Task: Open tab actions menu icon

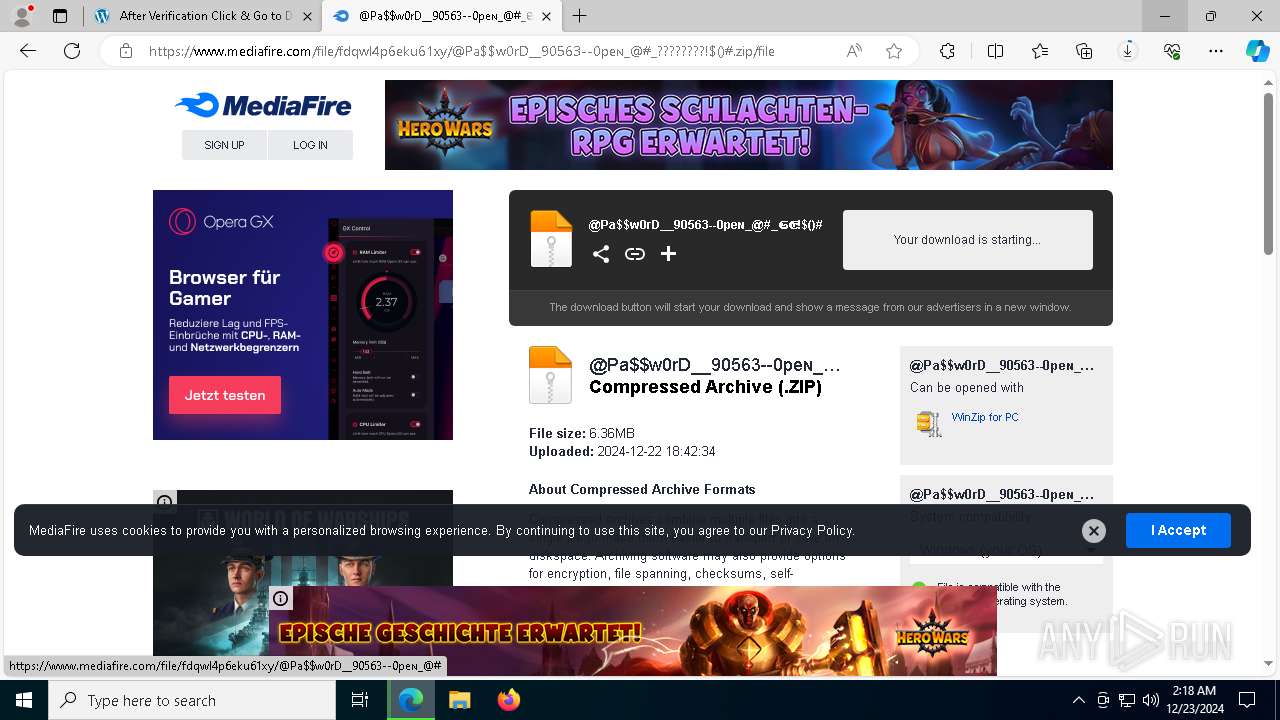Action: 60,16
